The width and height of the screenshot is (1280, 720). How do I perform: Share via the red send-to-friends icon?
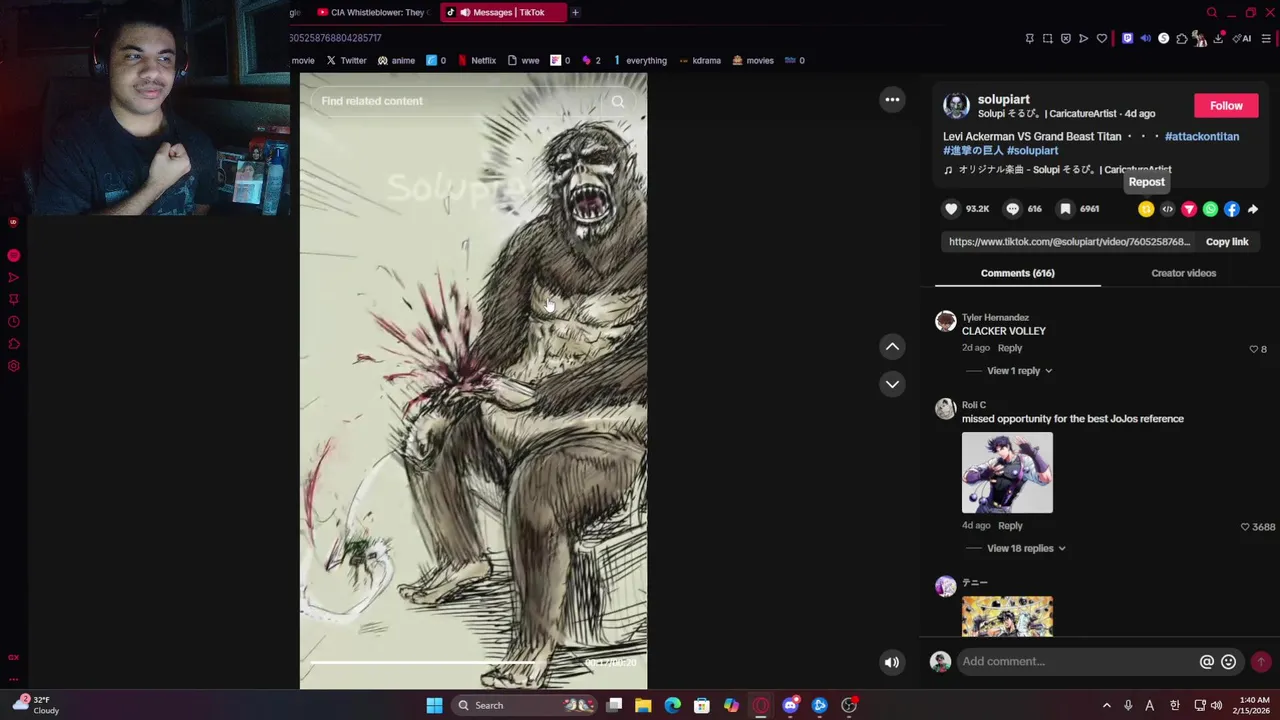click(x=1189, y=209)
